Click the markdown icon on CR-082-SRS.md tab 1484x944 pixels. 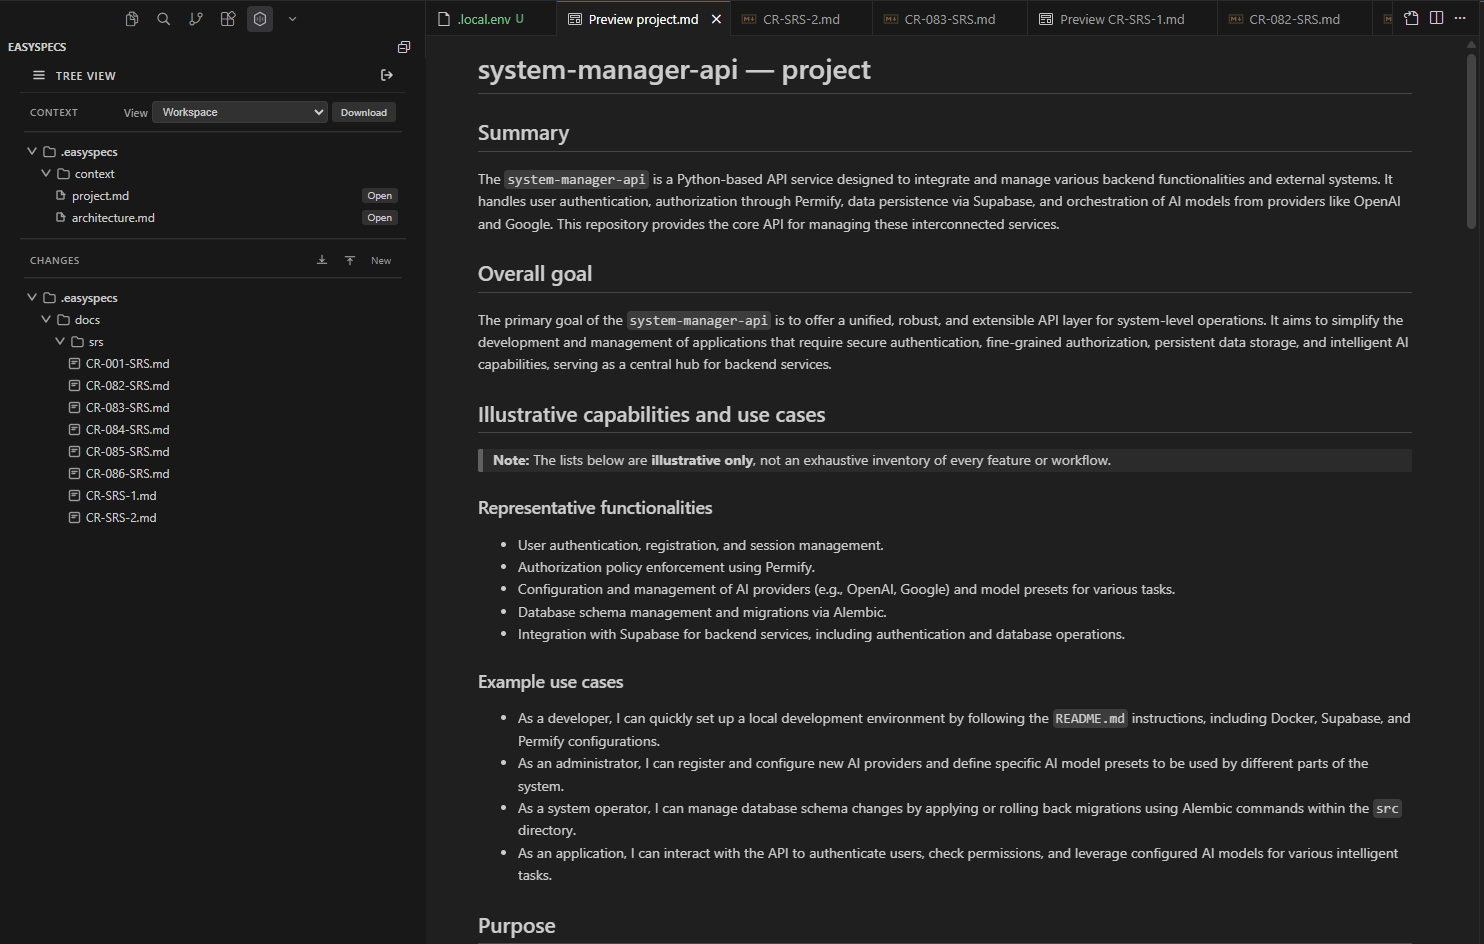click(x=1236, y=19)
